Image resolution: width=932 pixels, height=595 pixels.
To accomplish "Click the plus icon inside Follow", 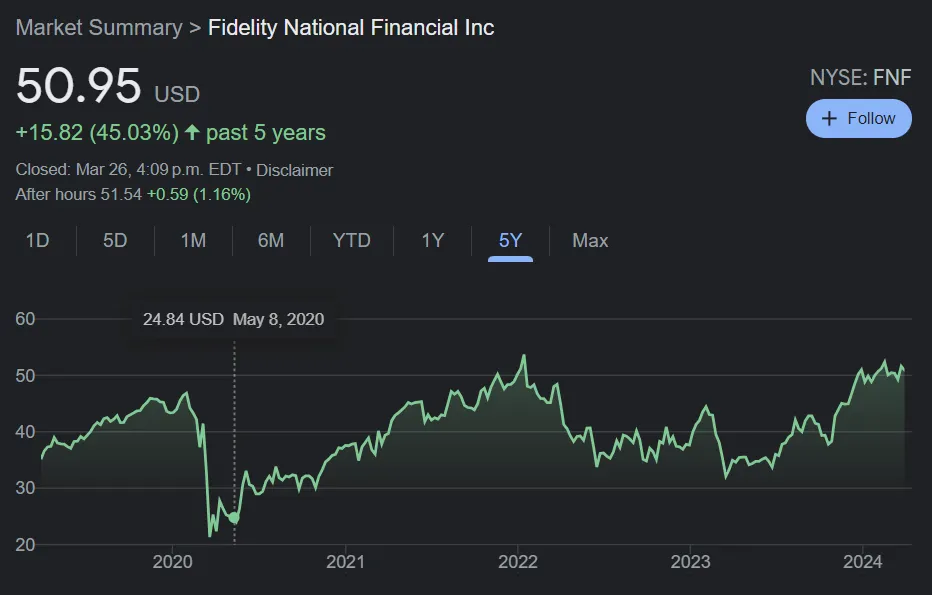I will tap(829, 118).
